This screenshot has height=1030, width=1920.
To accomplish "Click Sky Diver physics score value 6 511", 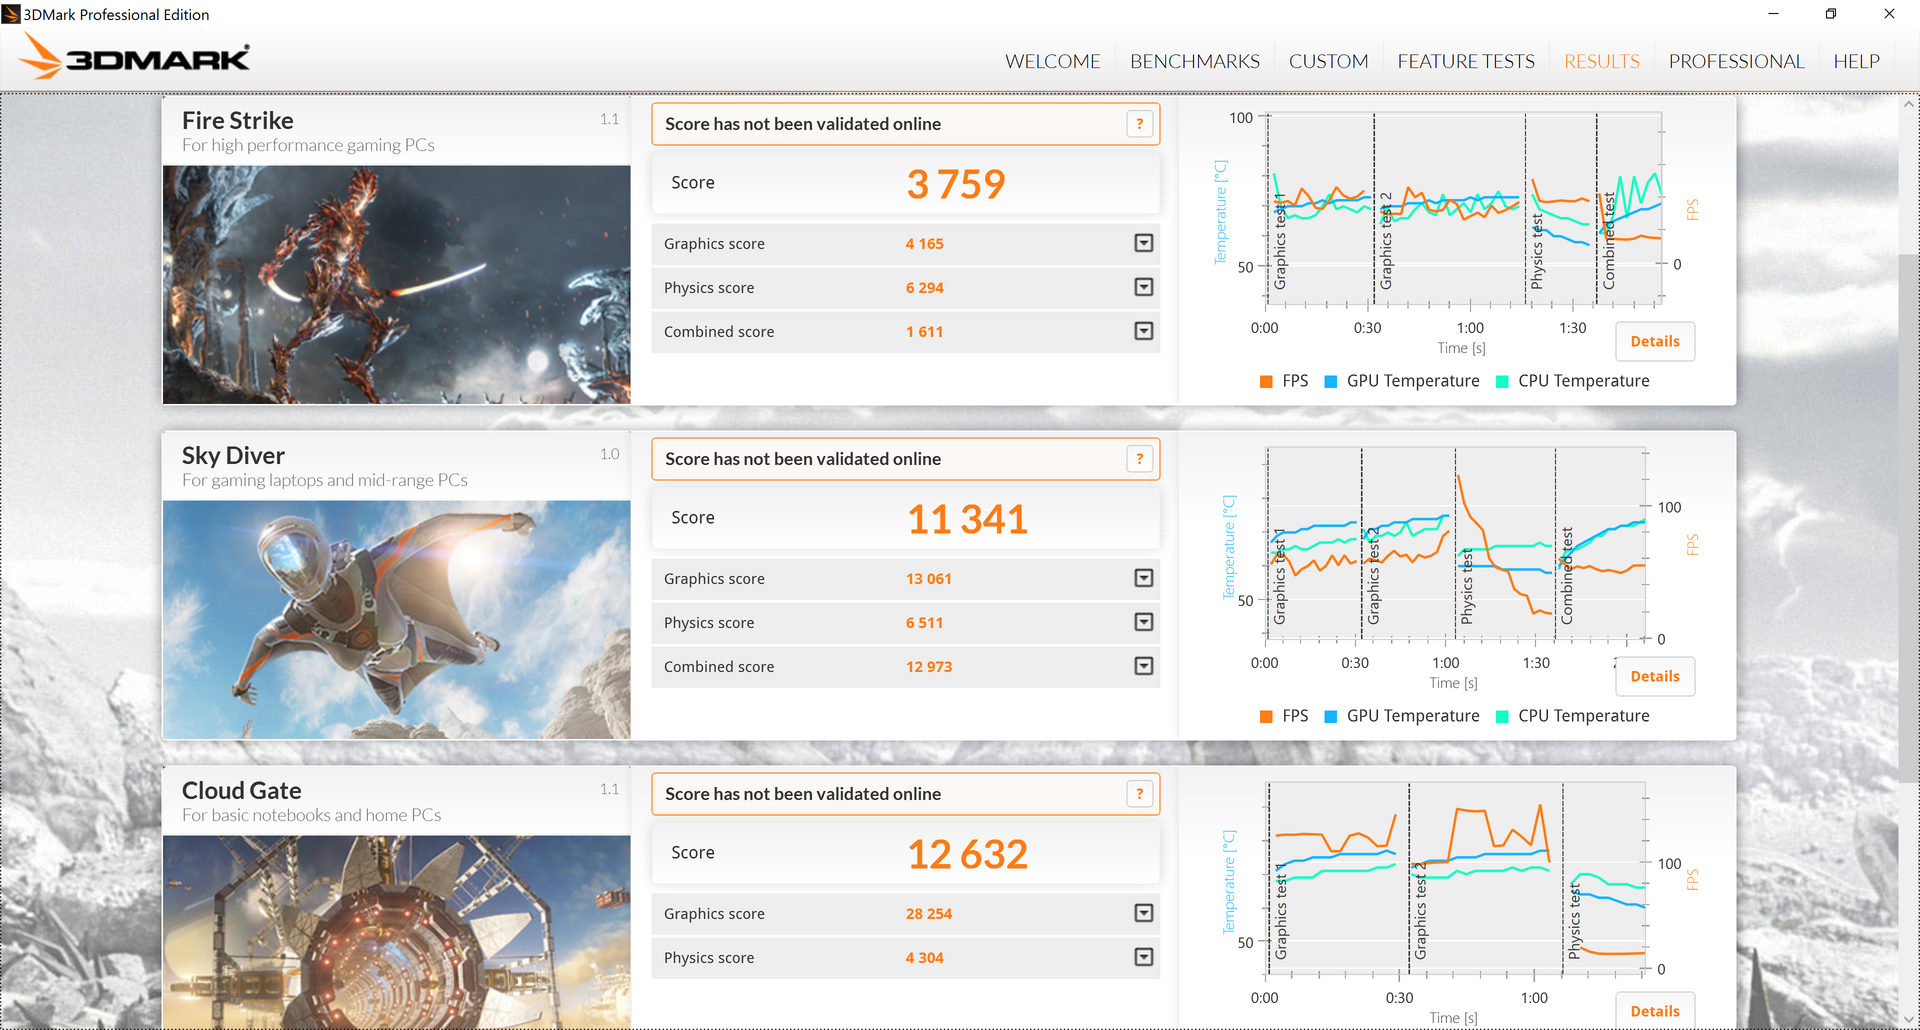I will [x=925, y=623].
